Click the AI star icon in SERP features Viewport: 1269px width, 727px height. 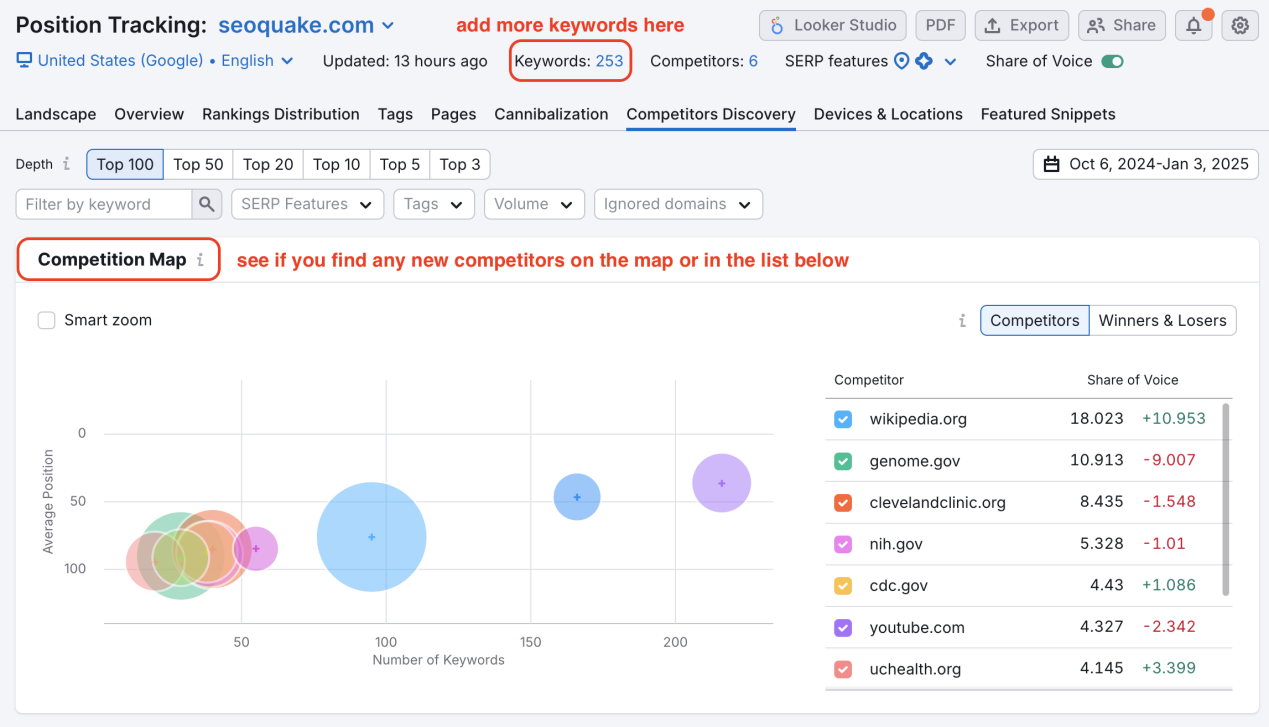[924, 61]
